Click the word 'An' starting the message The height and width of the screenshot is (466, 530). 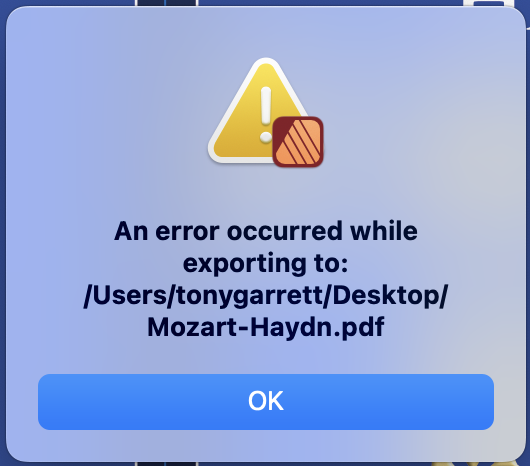(x=131, y=231)
